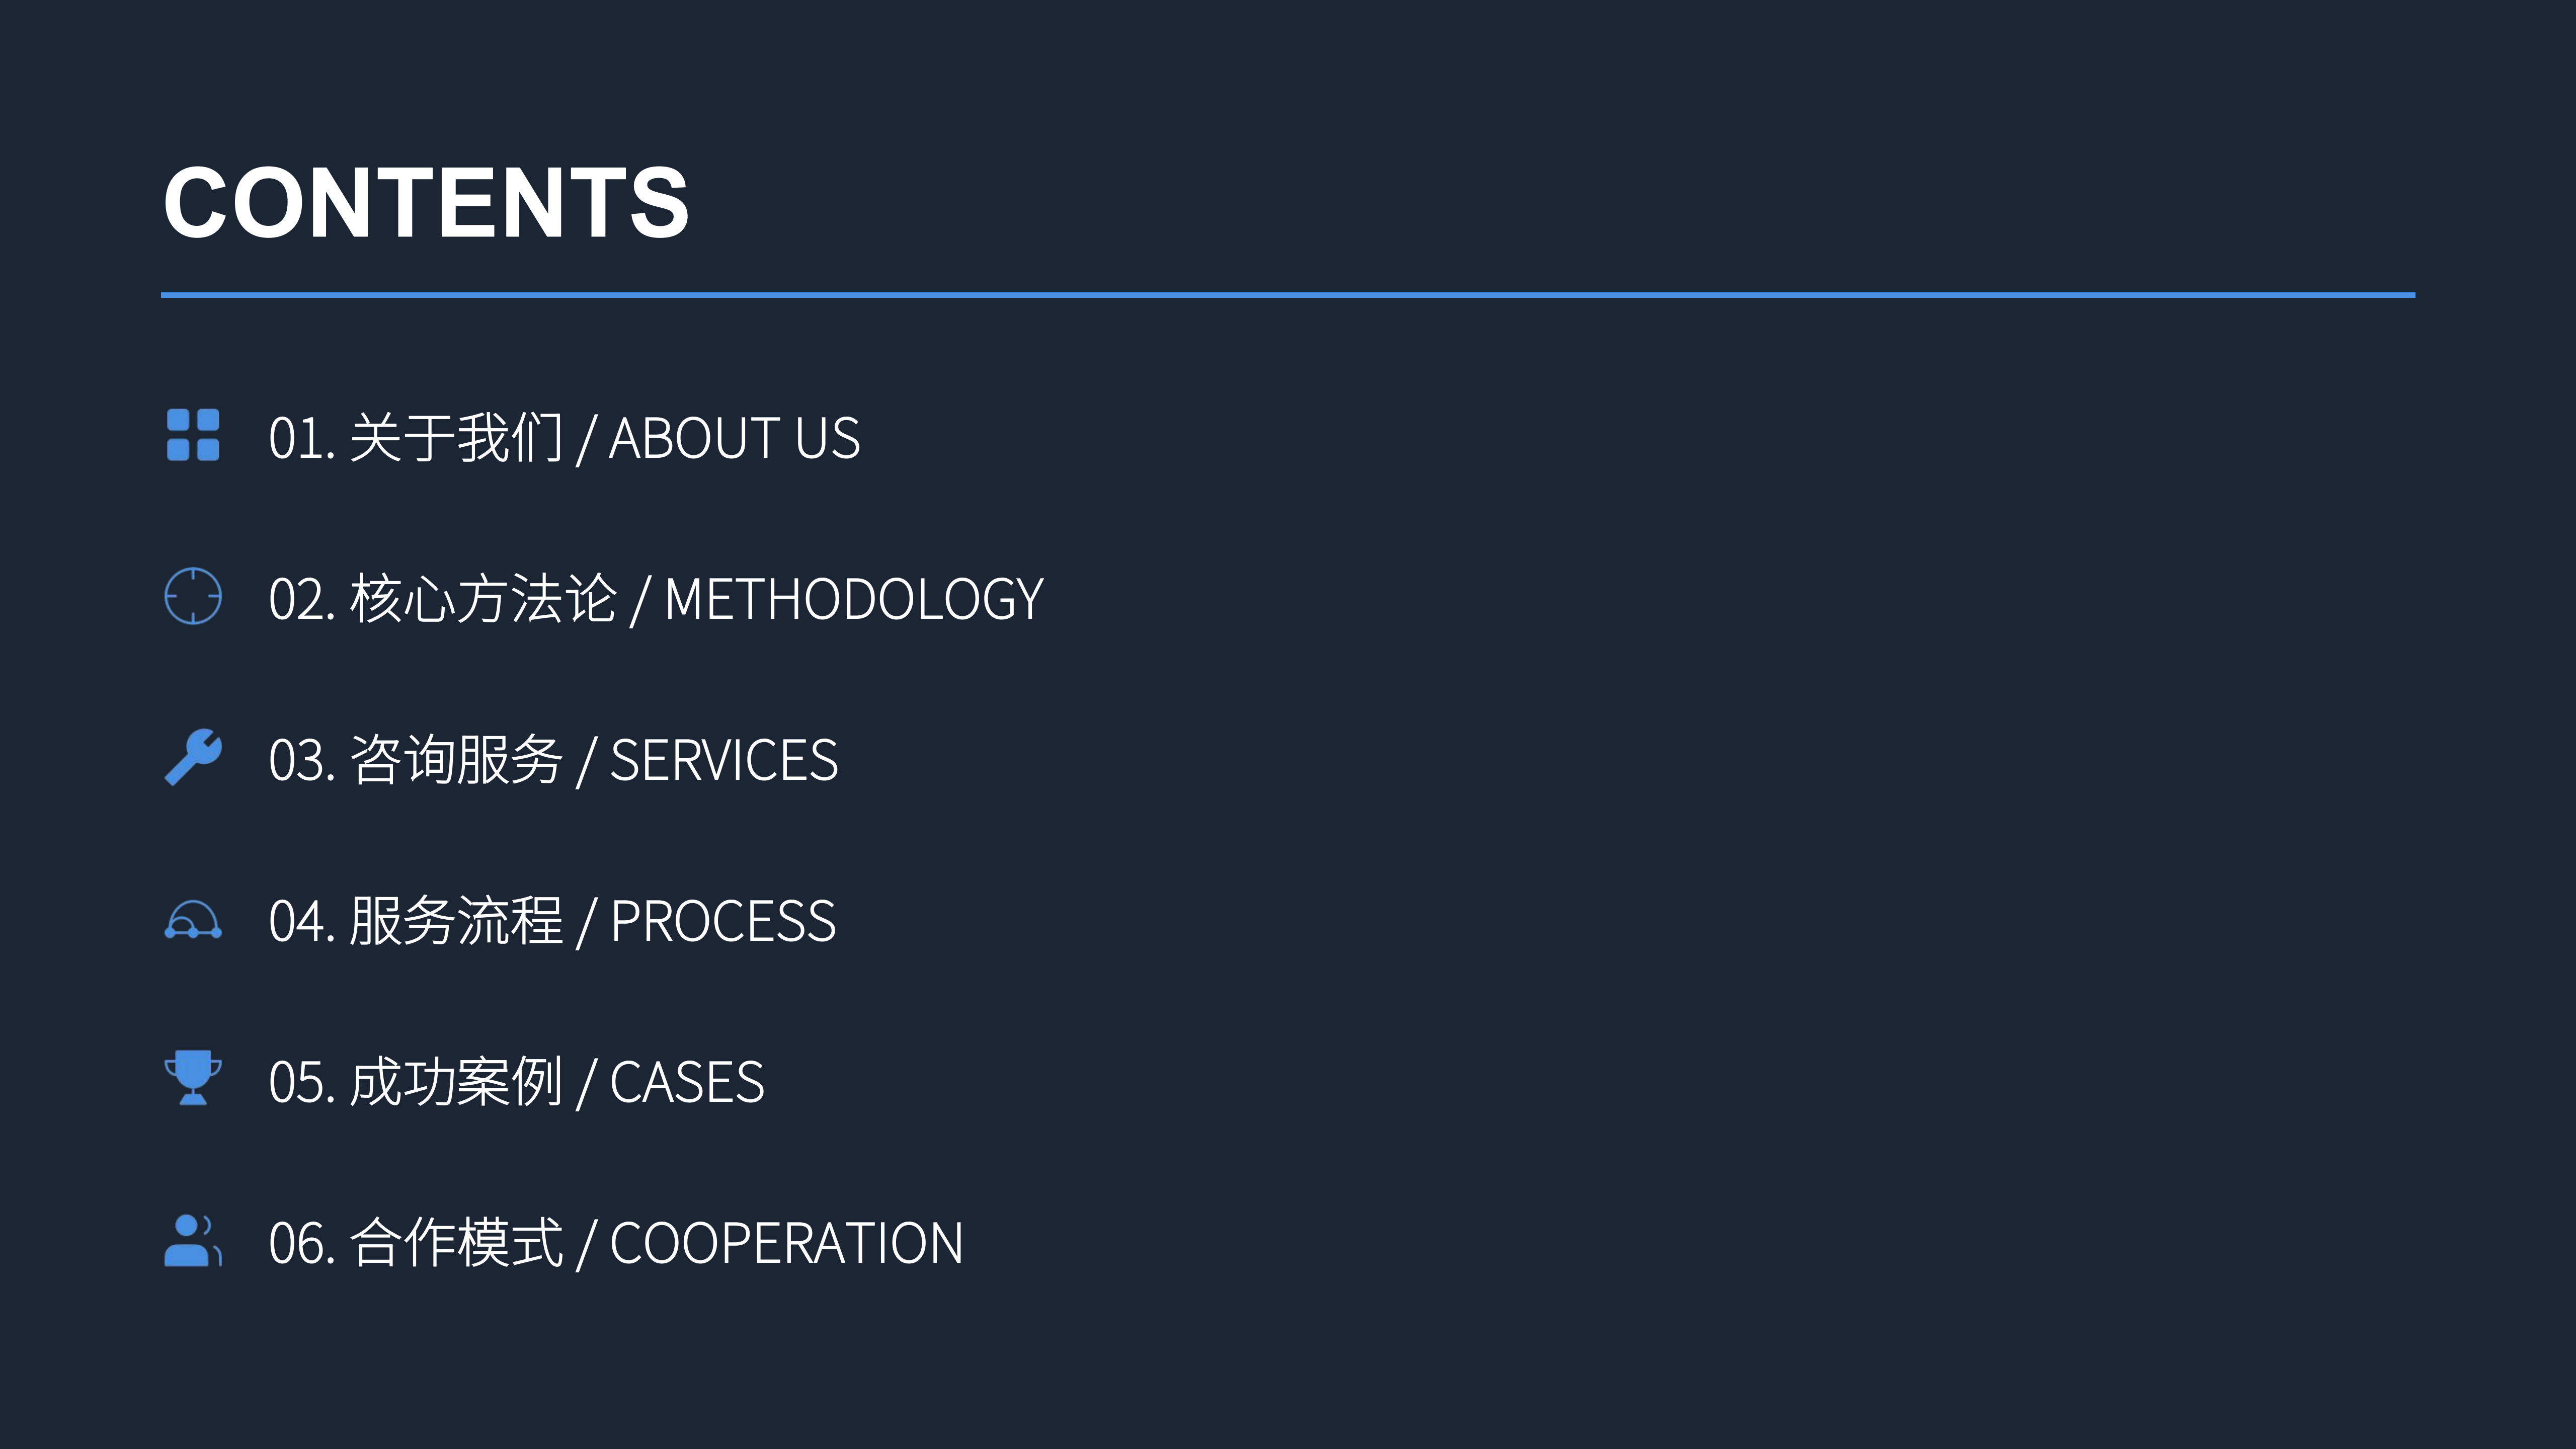Click the arc flow icon beside Process

pos(193,920)
